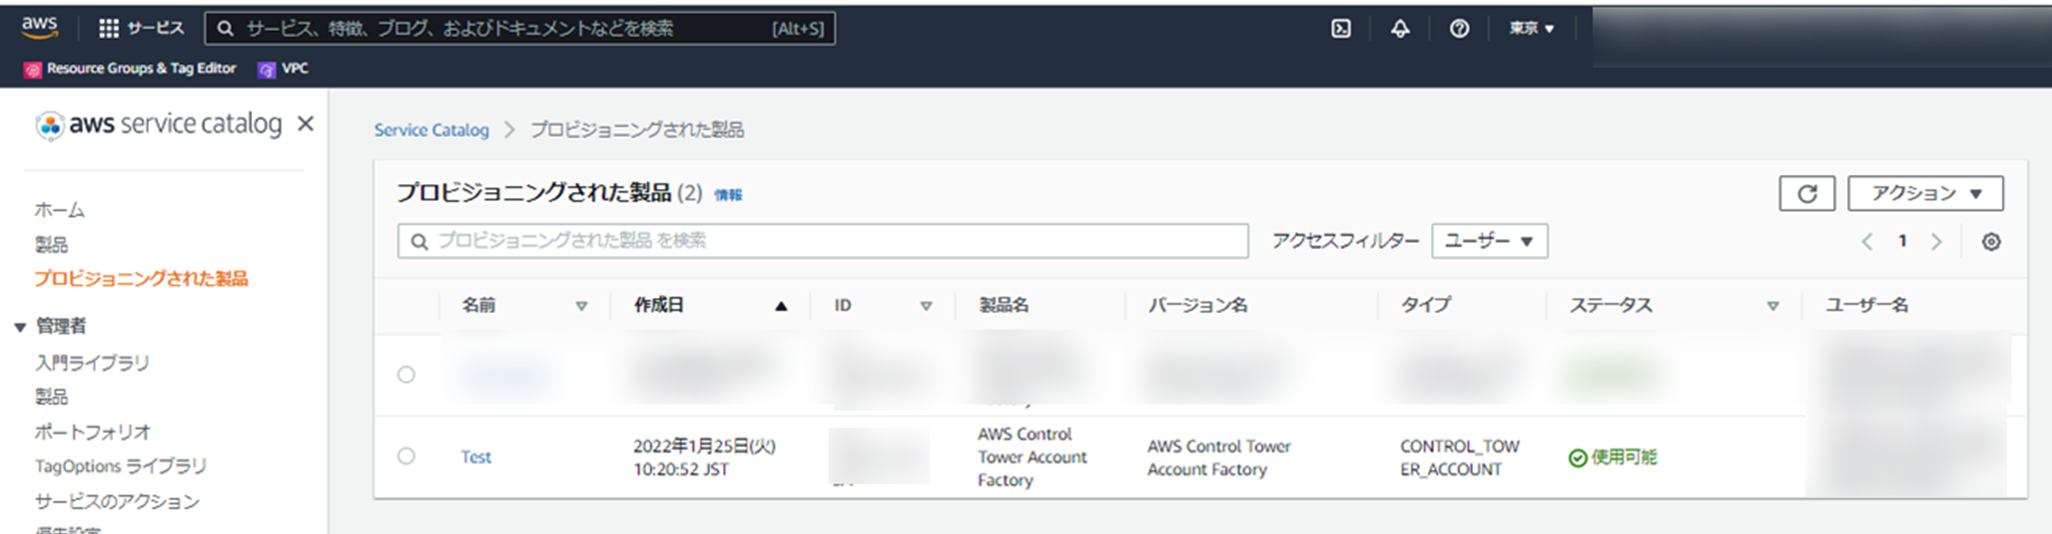Image resolution: width=2052 pixels, height=534 pixels.
Task: Open 製品 under 管理者 section
Action: [x=51, y=397]
